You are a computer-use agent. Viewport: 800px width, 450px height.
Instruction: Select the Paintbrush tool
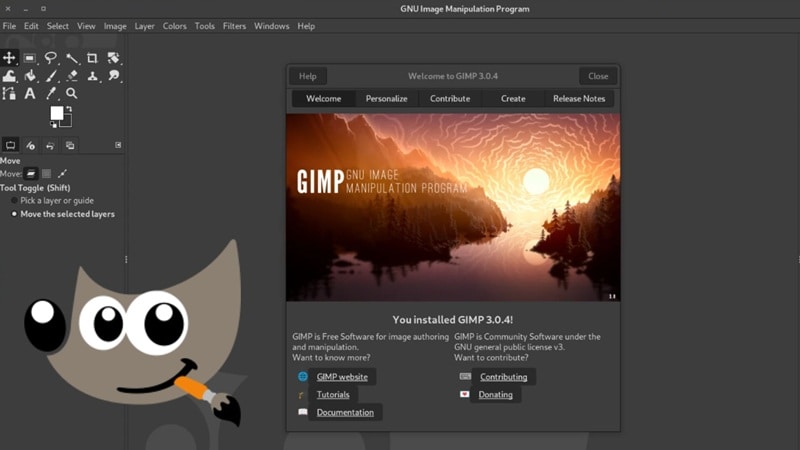click(x=51, y=76)
